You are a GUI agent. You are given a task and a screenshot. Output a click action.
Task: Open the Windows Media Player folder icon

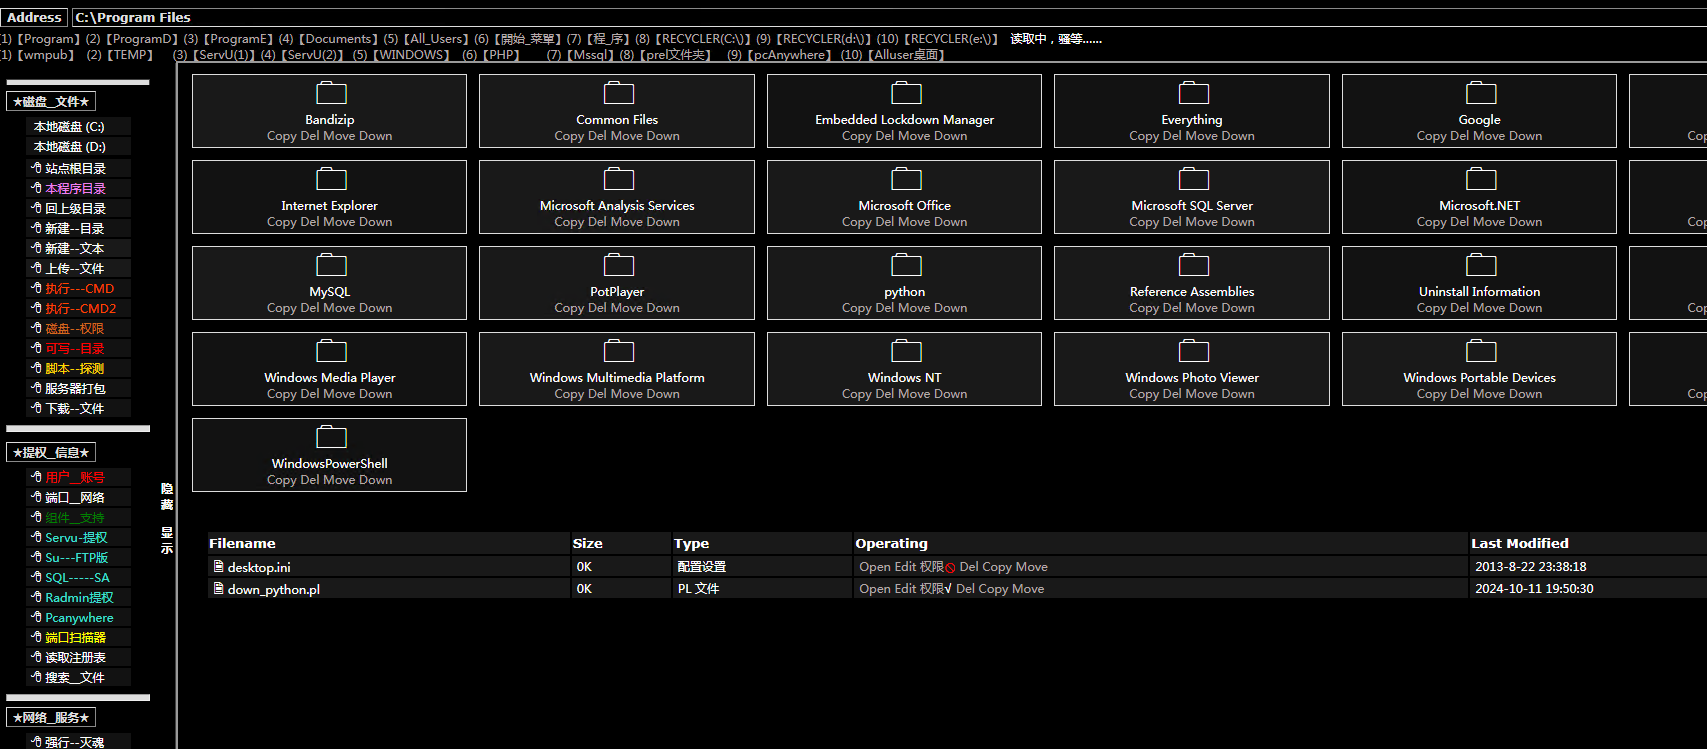(x=331, y=352)
